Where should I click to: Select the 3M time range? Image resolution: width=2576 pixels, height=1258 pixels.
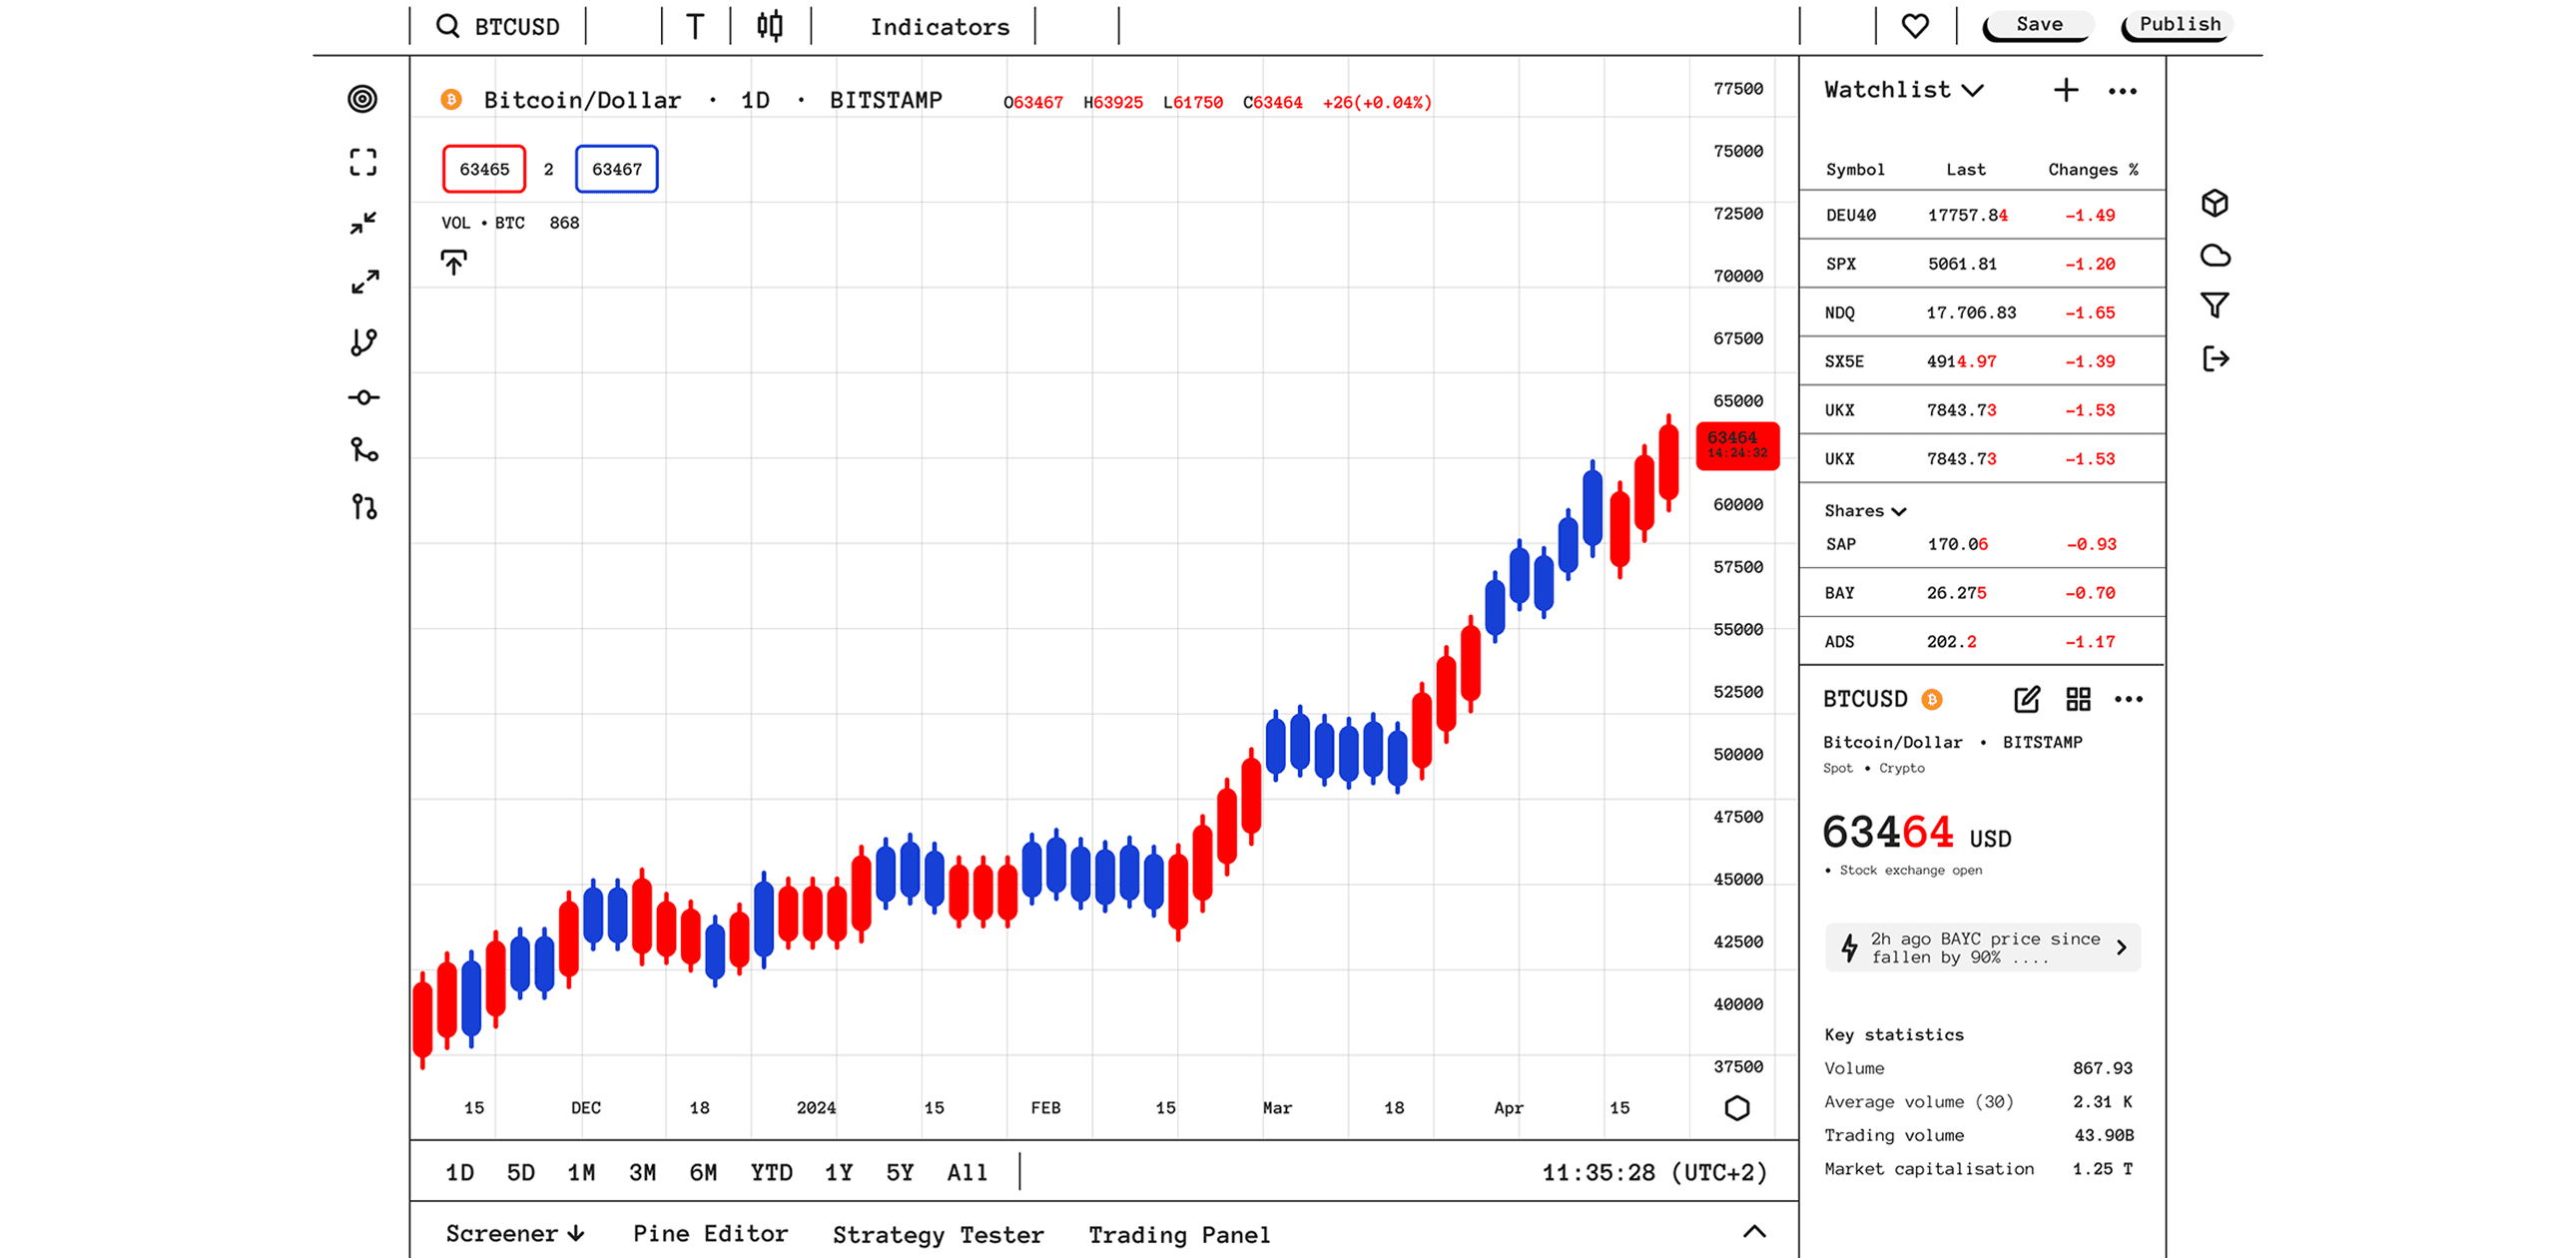[642, 1172]
